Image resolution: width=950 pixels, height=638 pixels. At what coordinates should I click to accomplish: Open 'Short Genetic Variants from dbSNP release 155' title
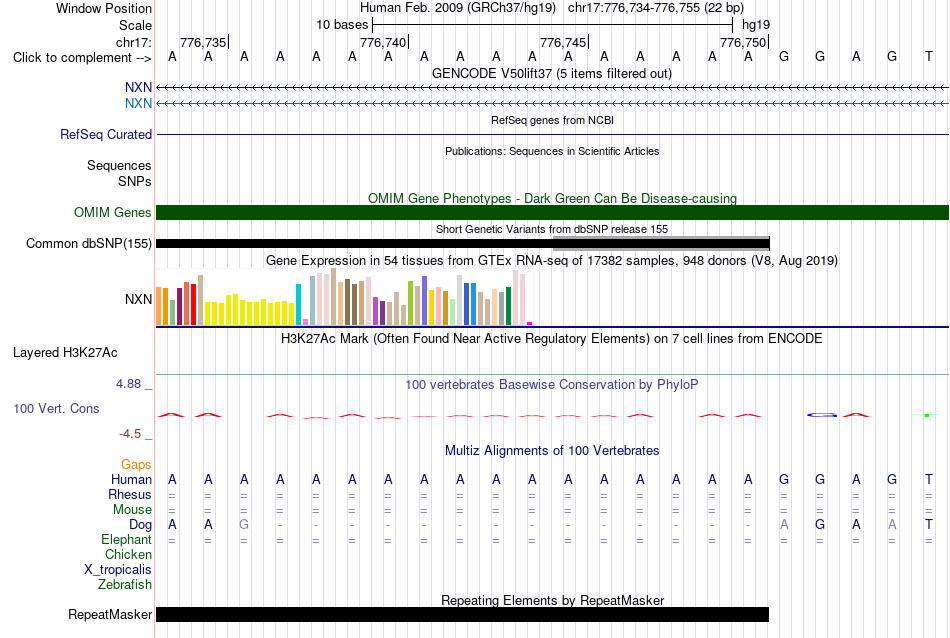[552, 229]
